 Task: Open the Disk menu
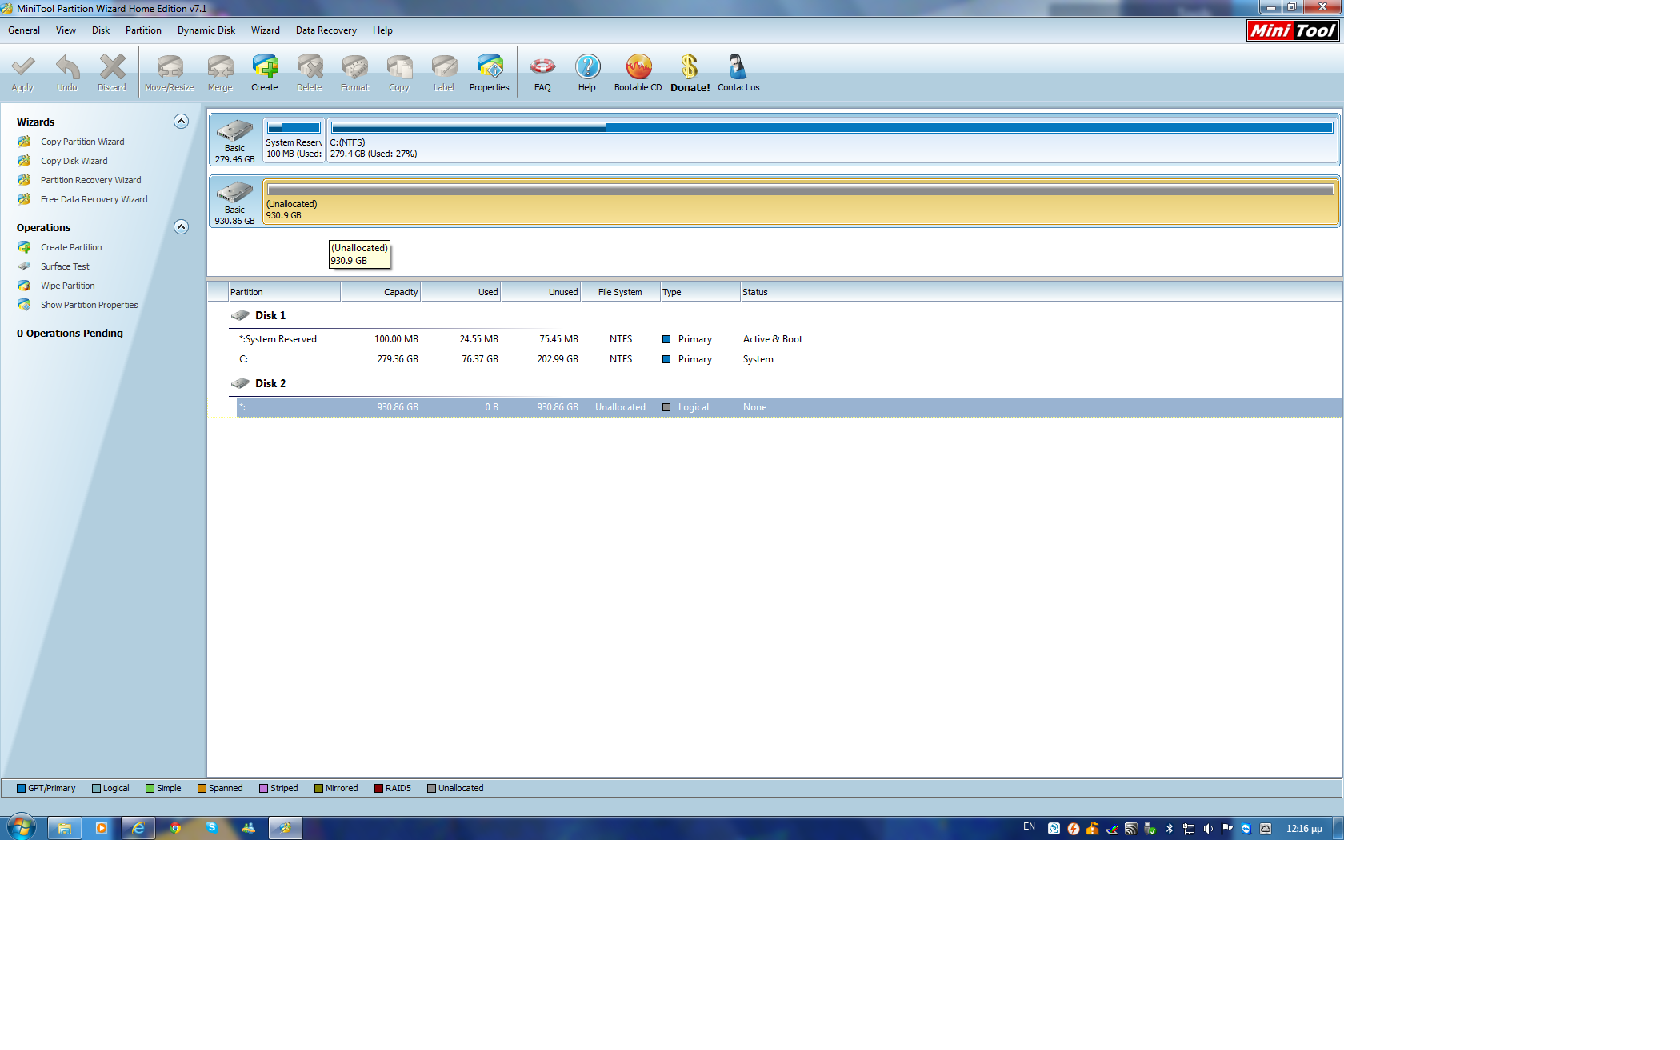(101, 30)
